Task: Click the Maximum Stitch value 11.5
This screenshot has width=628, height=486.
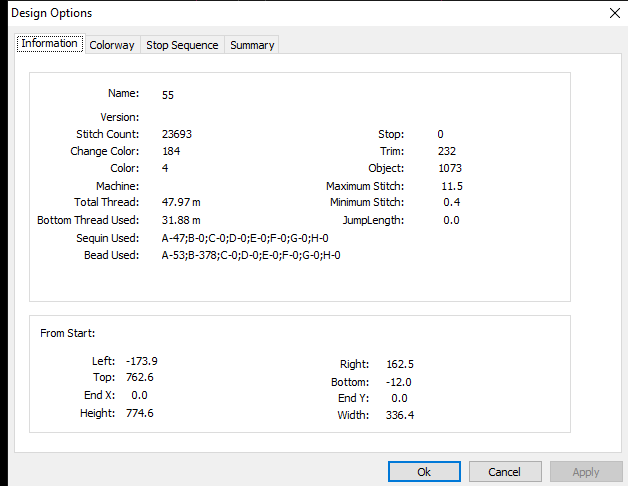Action: coord(452,186)
